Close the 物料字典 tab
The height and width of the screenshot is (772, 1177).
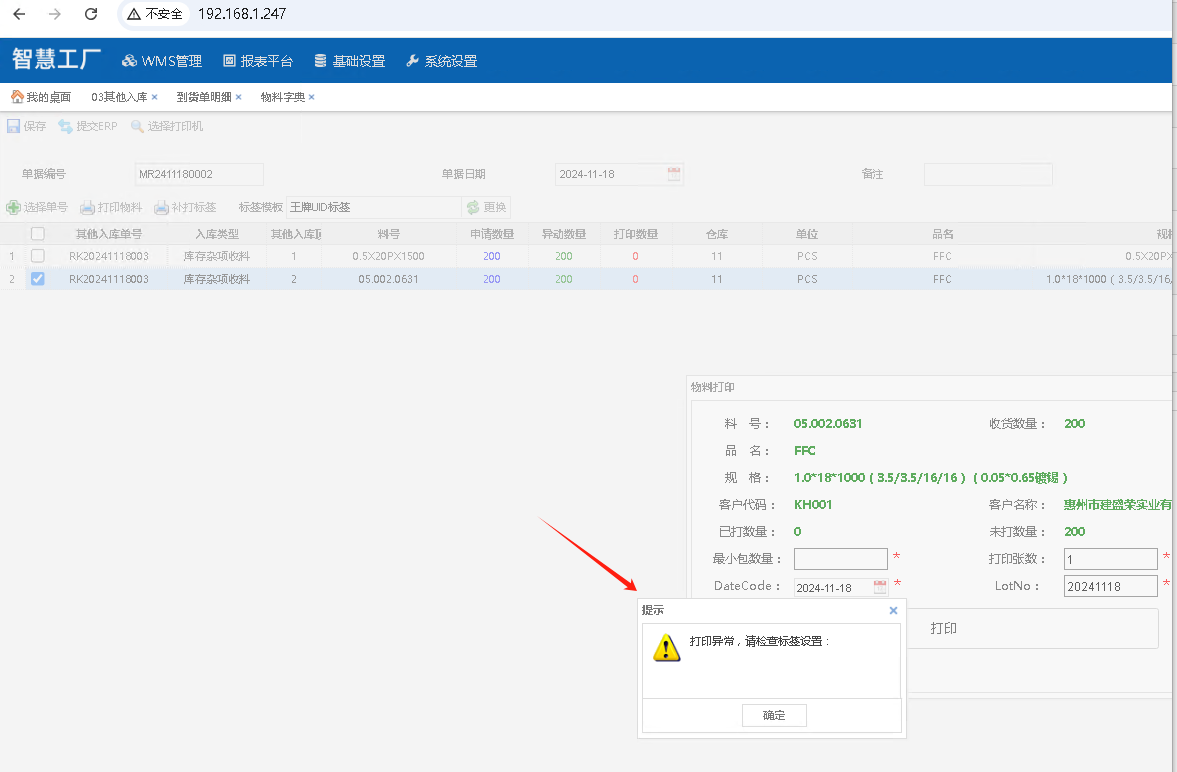pyautogui.click(x=312, y=97)
